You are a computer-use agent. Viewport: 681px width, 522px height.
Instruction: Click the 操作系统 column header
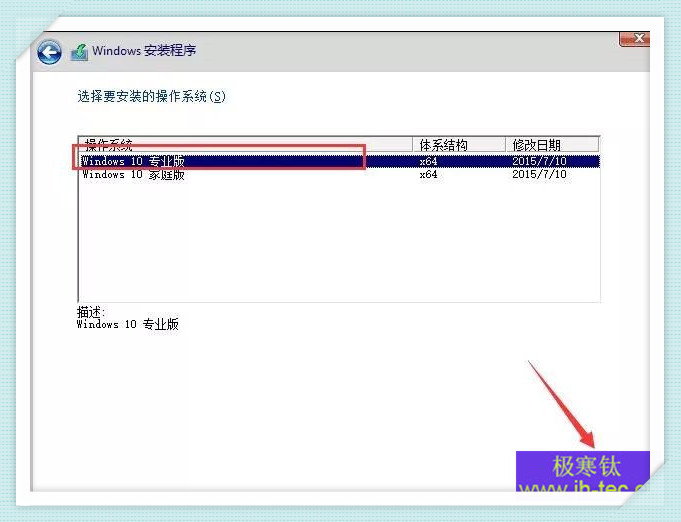coord(246,145)
